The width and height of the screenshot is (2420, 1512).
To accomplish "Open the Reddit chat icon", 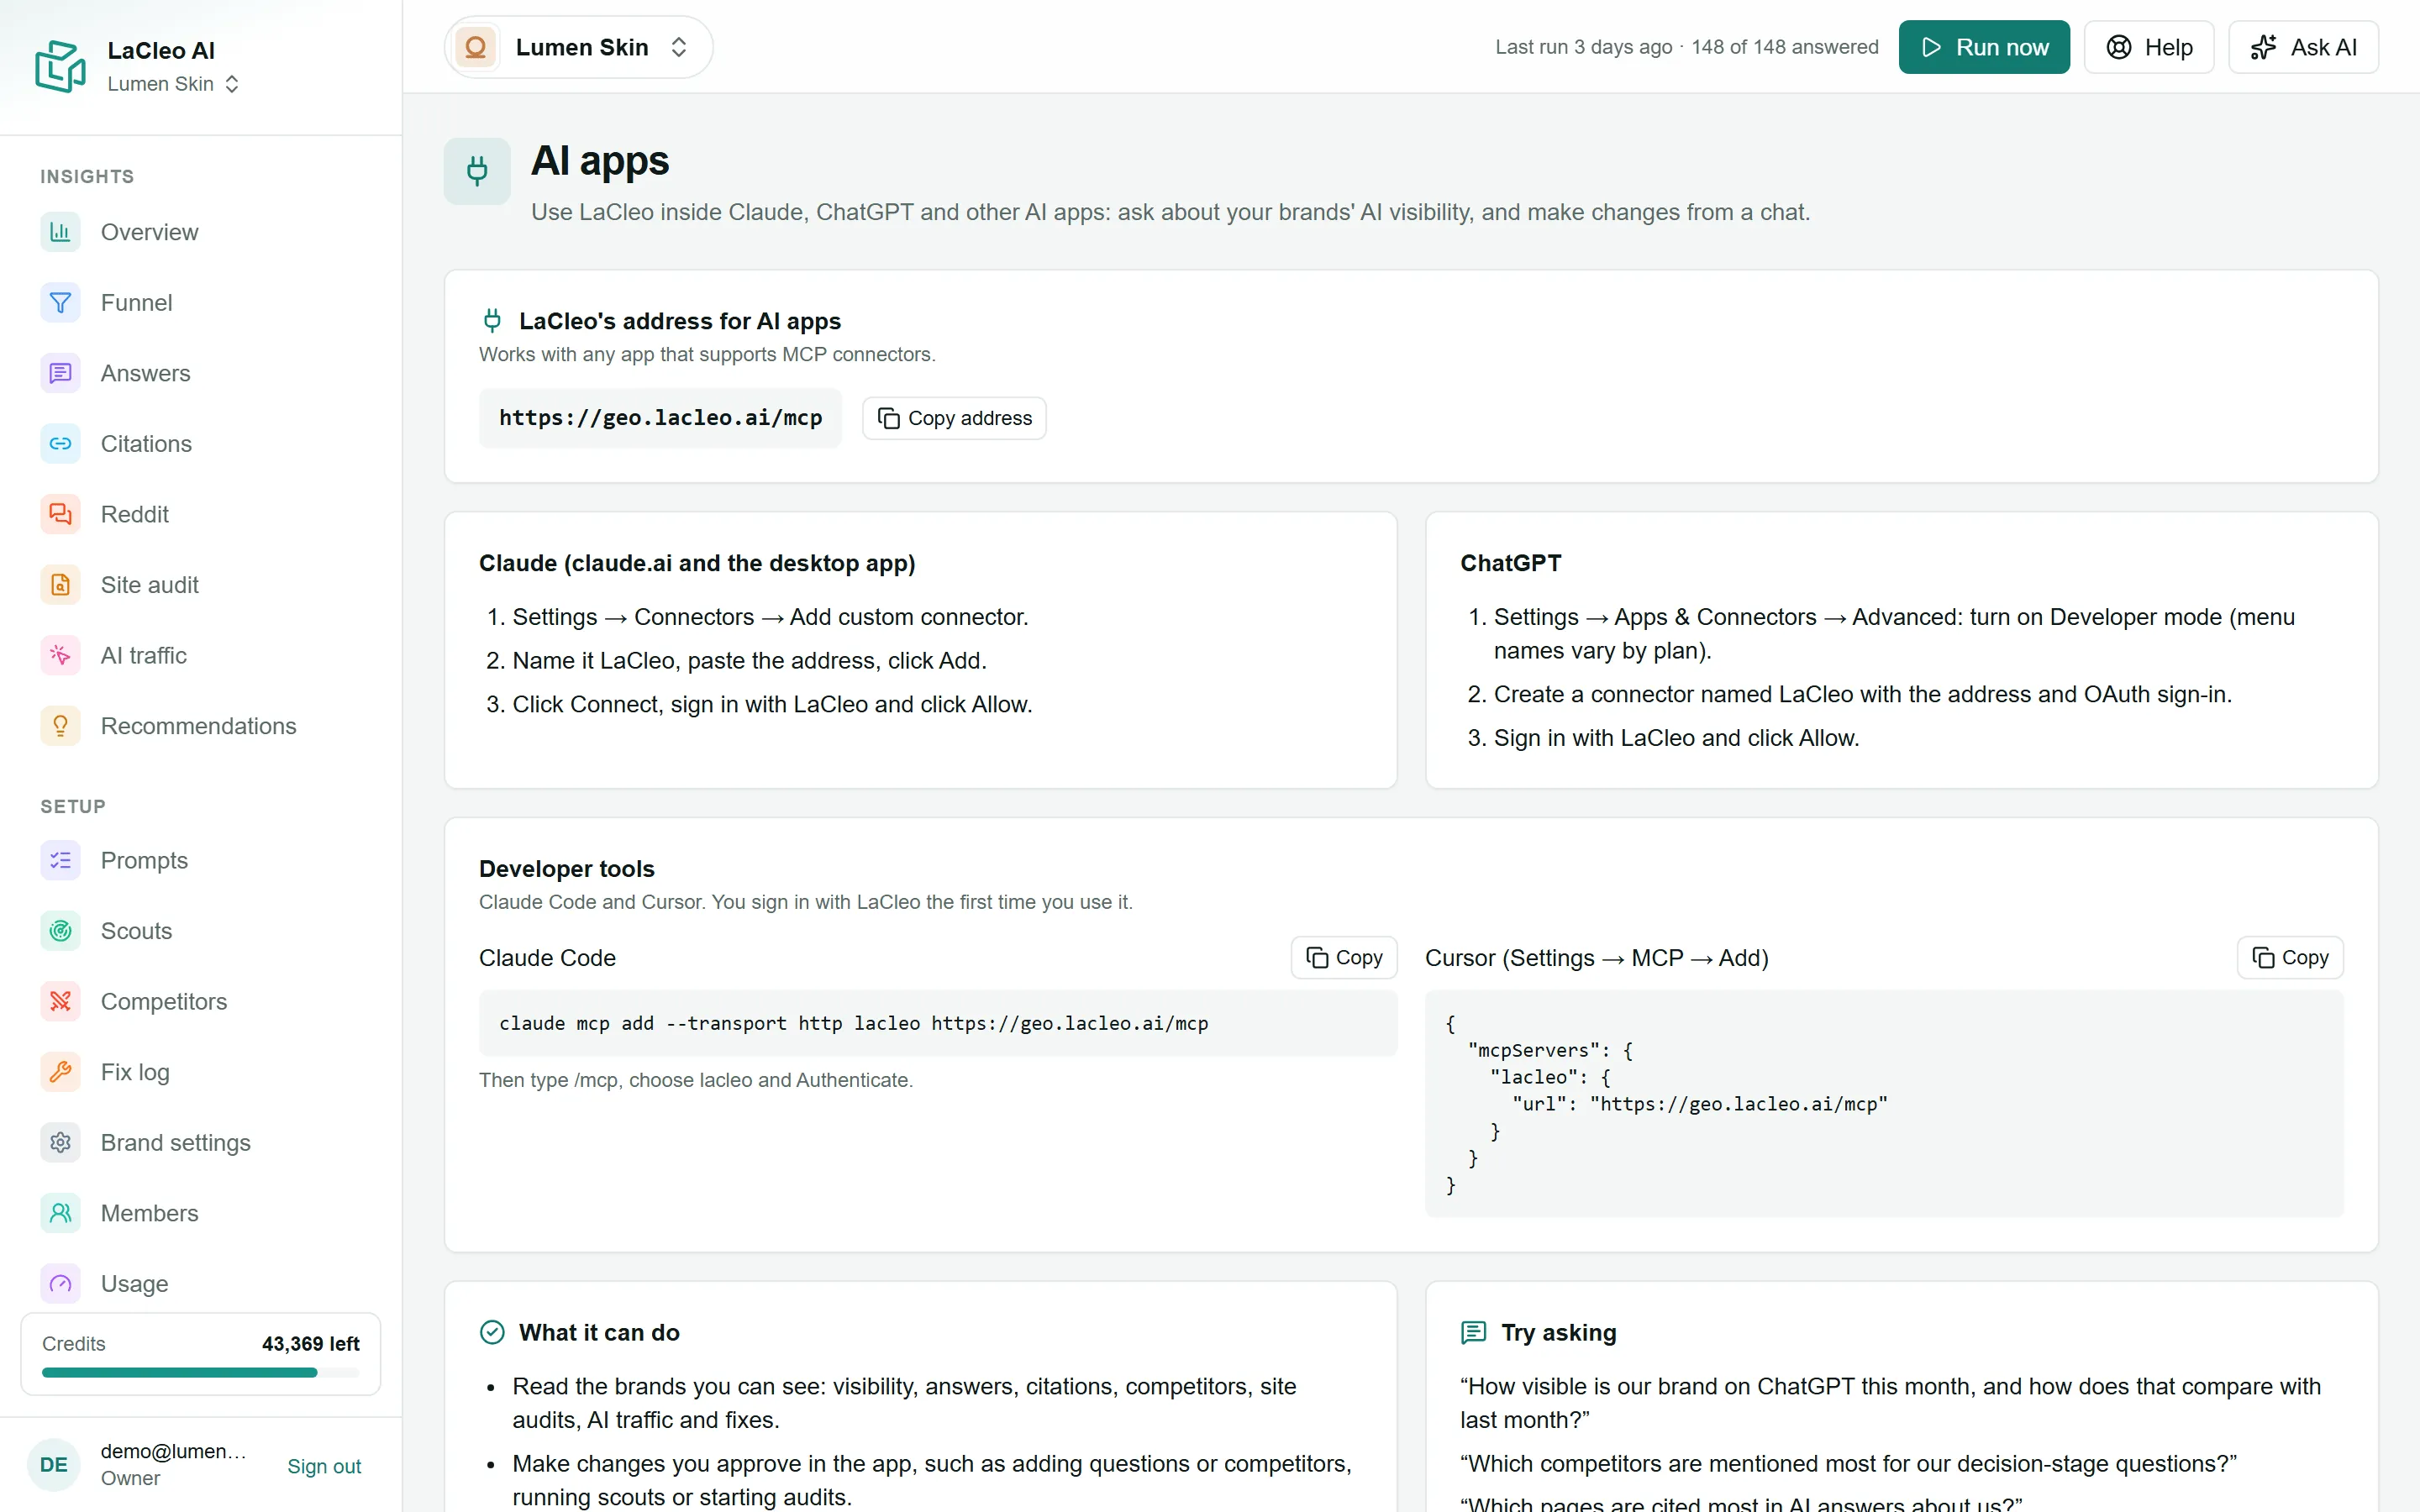I will click(60, 514).
